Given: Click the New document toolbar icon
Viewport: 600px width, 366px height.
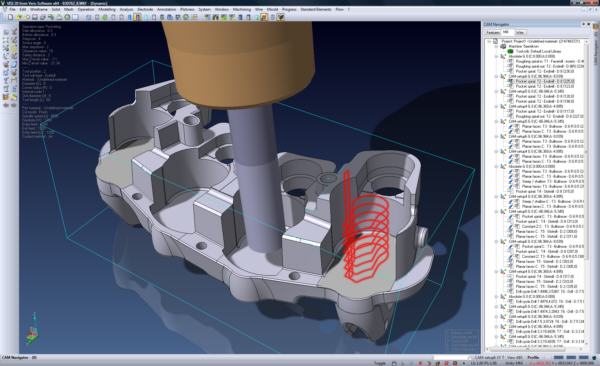Looking at the screenshot, I should [10, 17].
